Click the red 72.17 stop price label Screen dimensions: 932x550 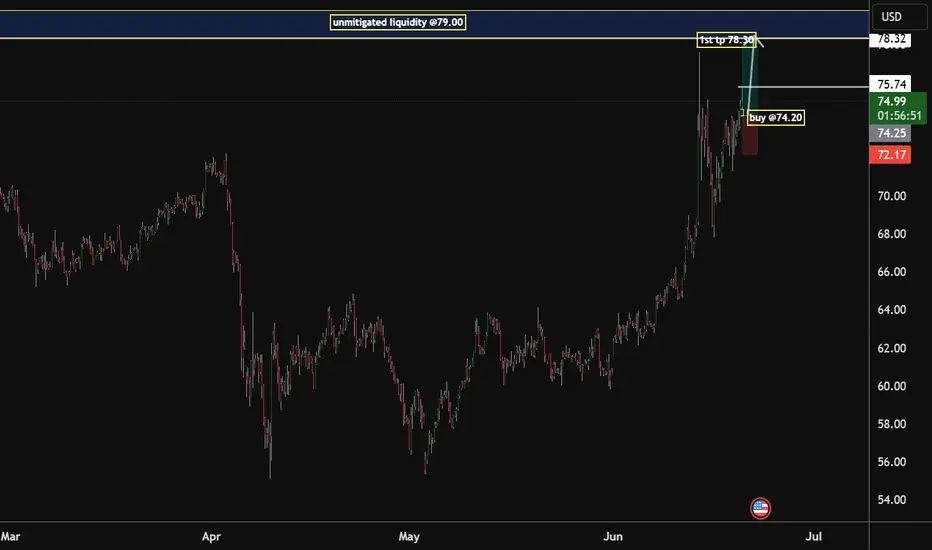[890, 155]
